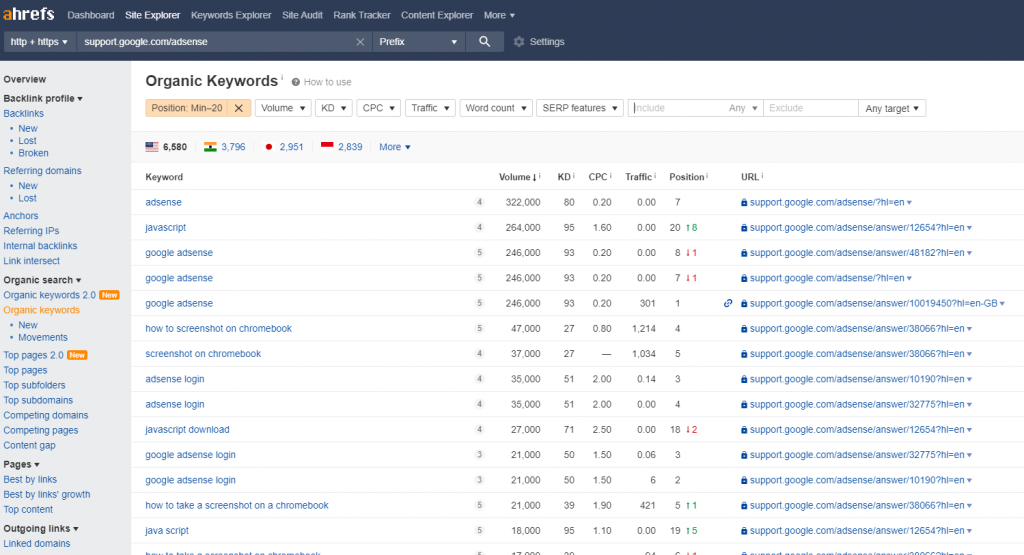Open the SERP features filter dropdown
This screenshot has width=1024, height=555.
click(x=579, y=108)
